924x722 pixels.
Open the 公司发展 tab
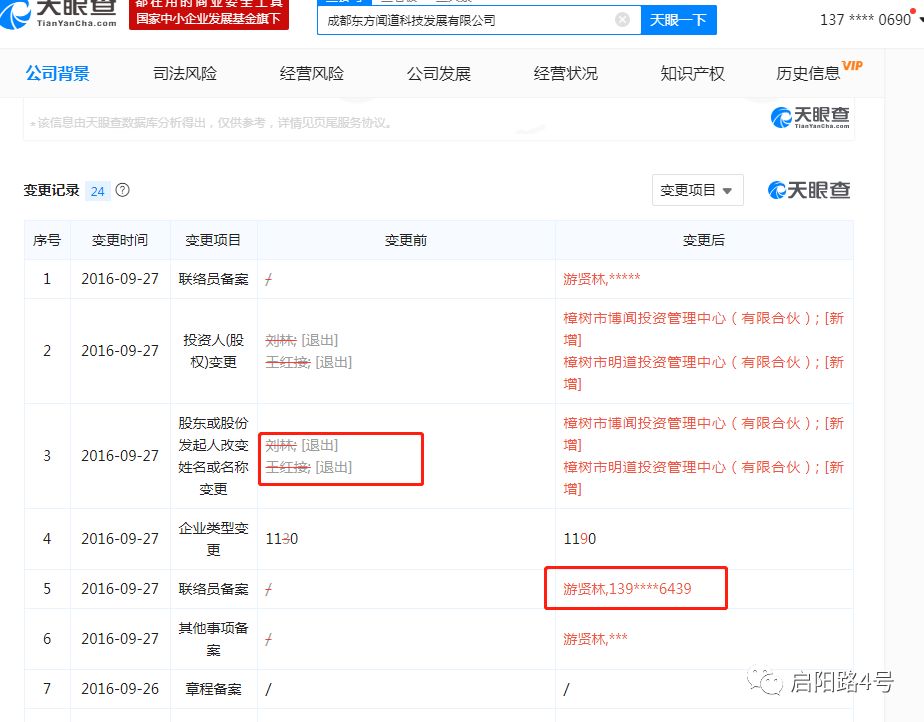coord(439,74)
